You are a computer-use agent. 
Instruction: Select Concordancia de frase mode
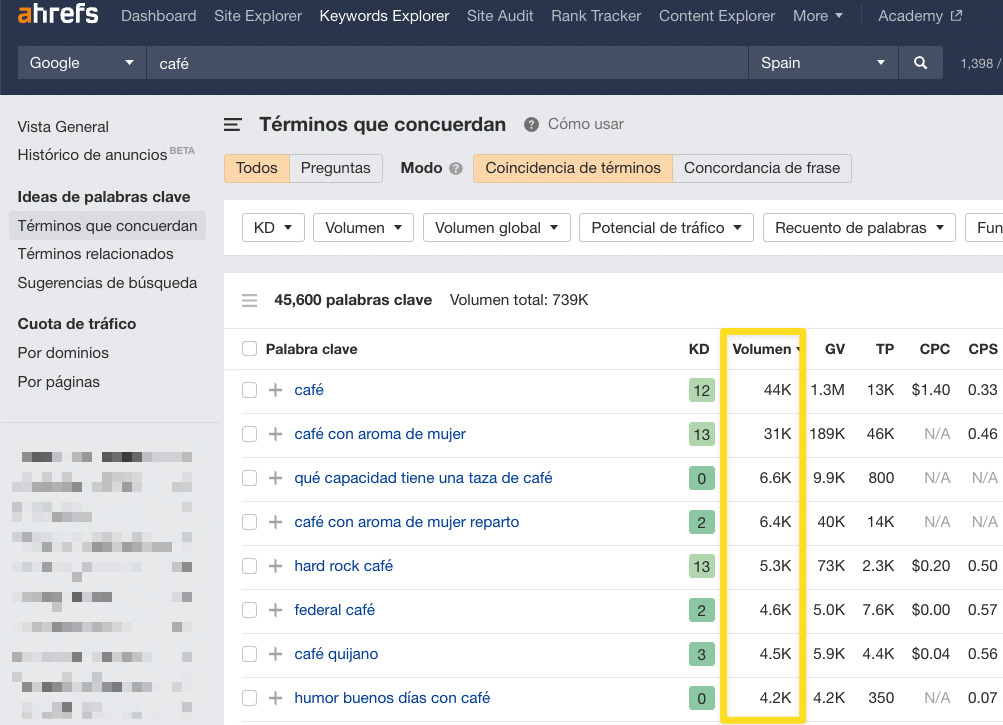tap(762, 168)
